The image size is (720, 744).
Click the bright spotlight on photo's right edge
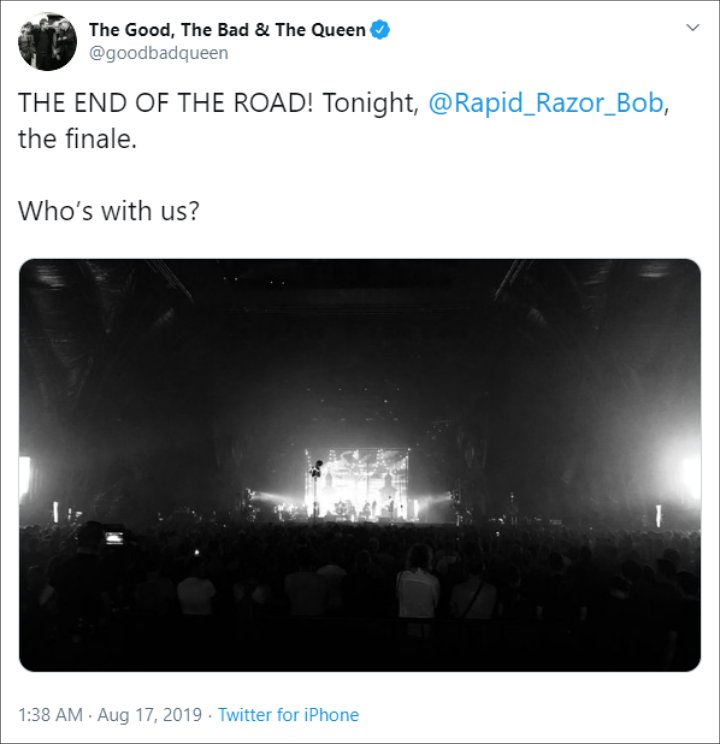click(686, 474)
